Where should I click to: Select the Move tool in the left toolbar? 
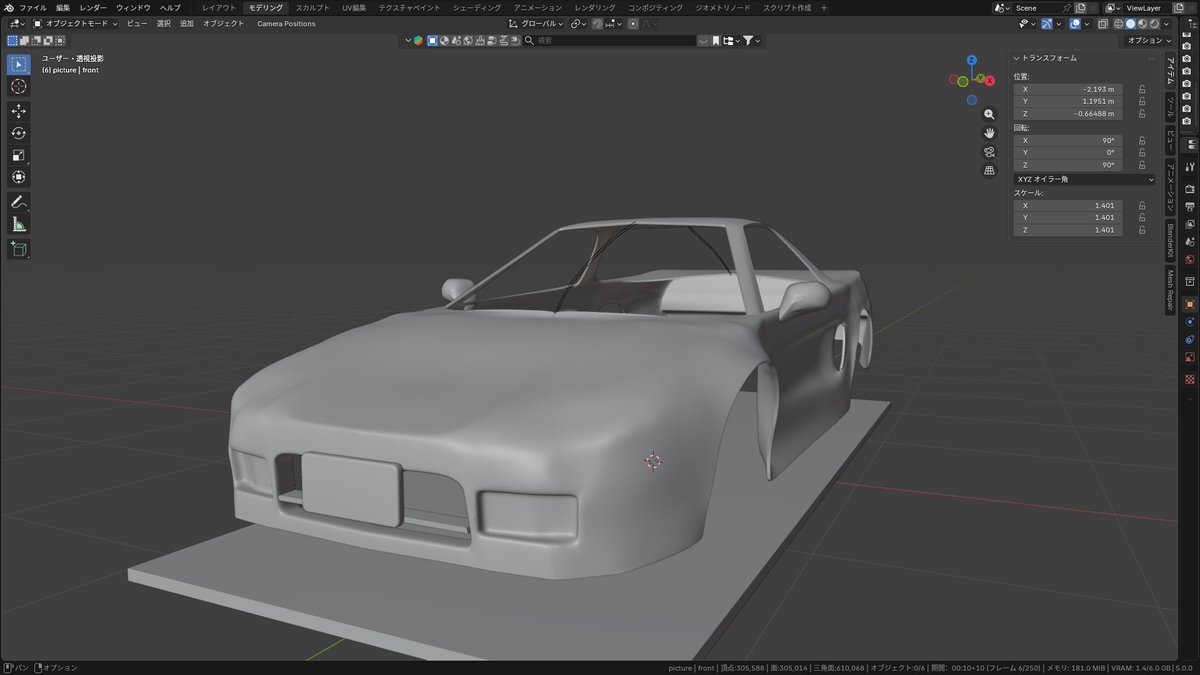click(x=19, y=111)
